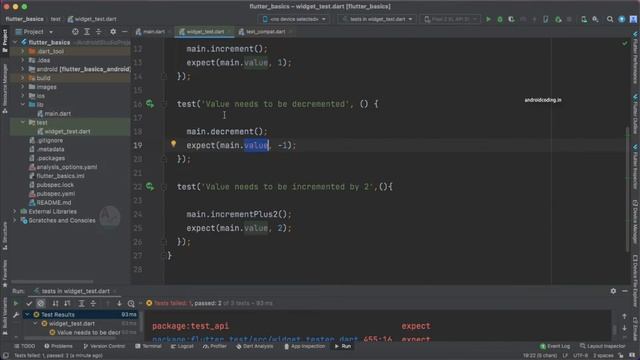
Task: Select pubspec.yaml in the project tree
Action: 56,194
